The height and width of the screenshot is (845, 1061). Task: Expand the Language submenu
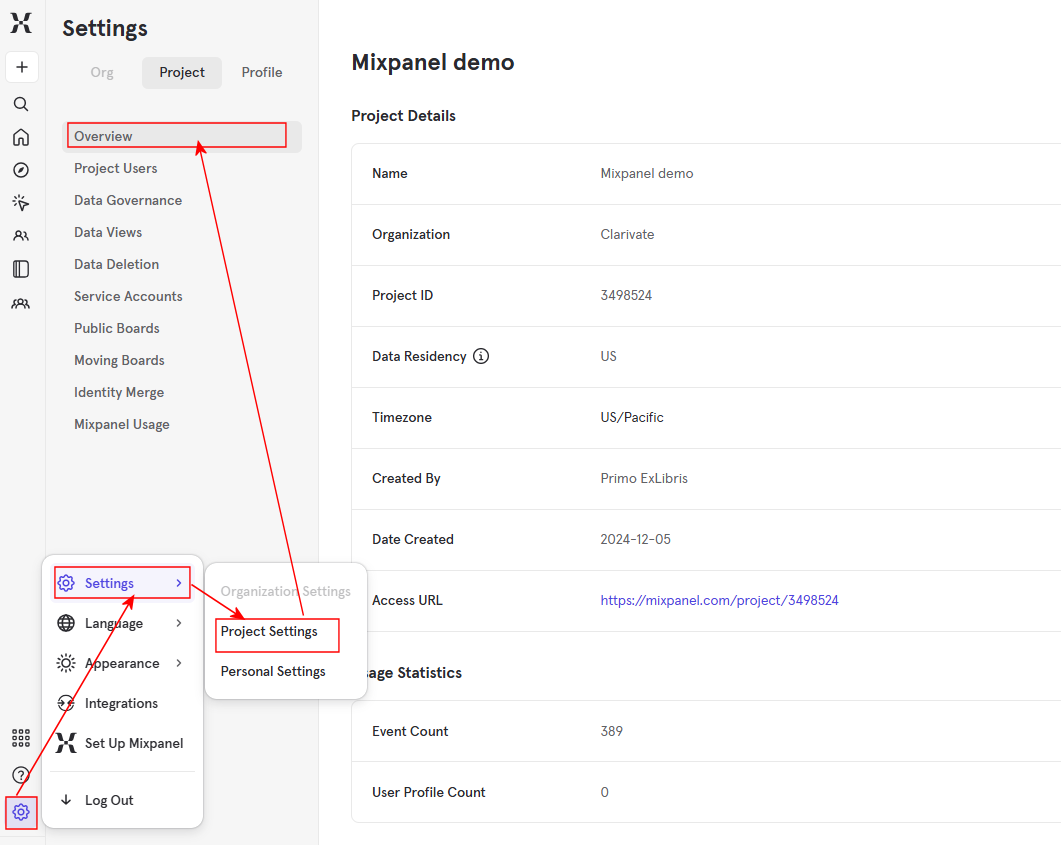point(112,623)
